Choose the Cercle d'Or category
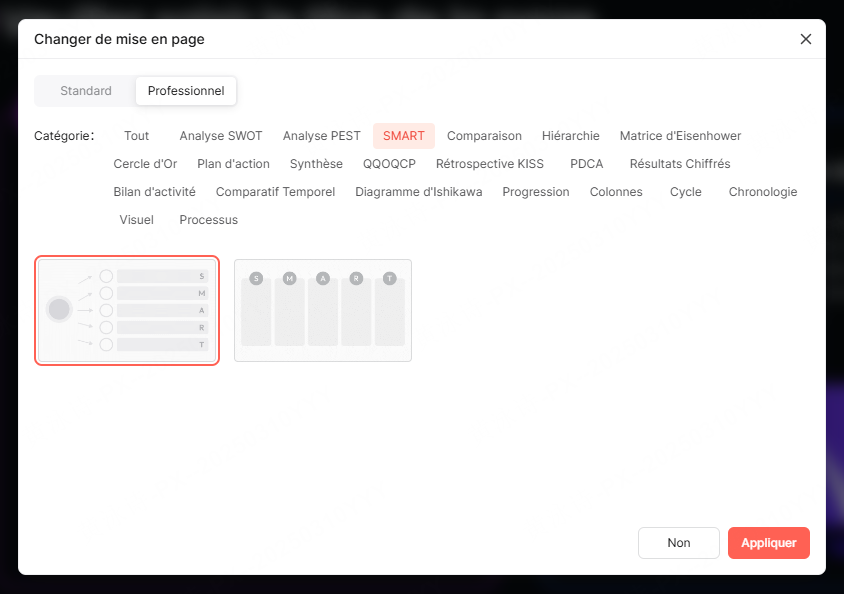The height and width of the screenshot is (594, 844). [145, 164]
